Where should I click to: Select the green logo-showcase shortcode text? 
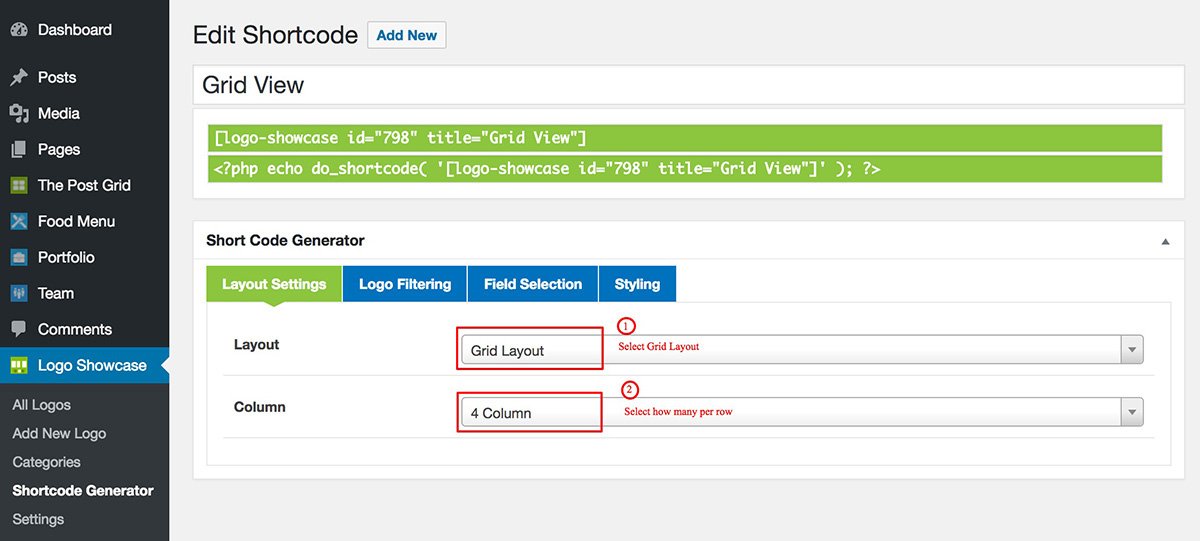pyautogui.click(x=685, y=138)
